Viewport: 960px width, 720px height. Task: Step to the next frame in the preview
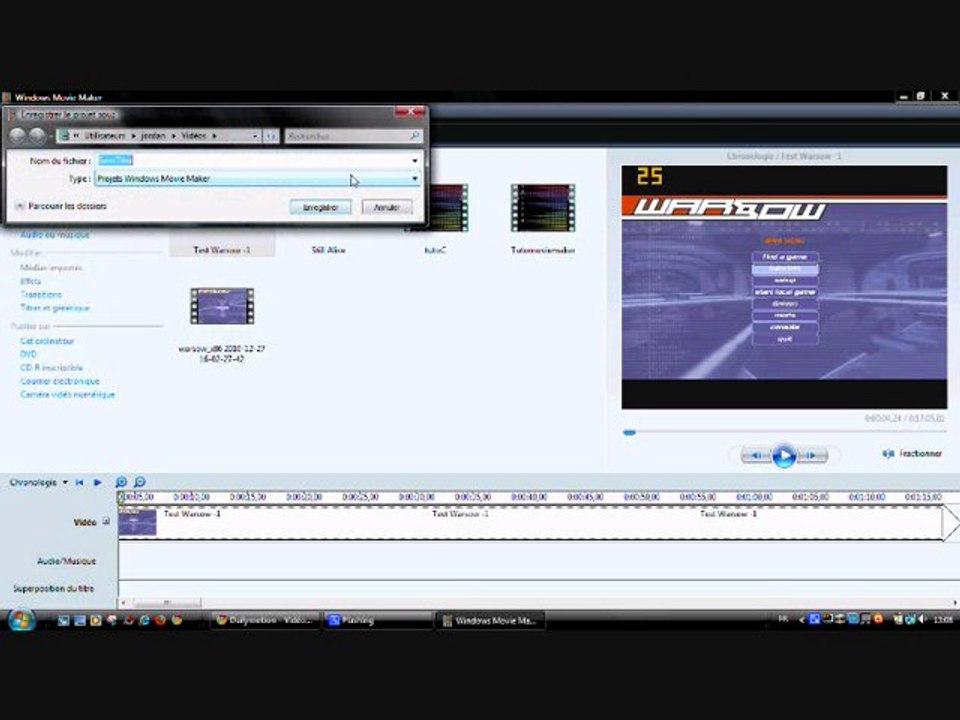[812, 456]
